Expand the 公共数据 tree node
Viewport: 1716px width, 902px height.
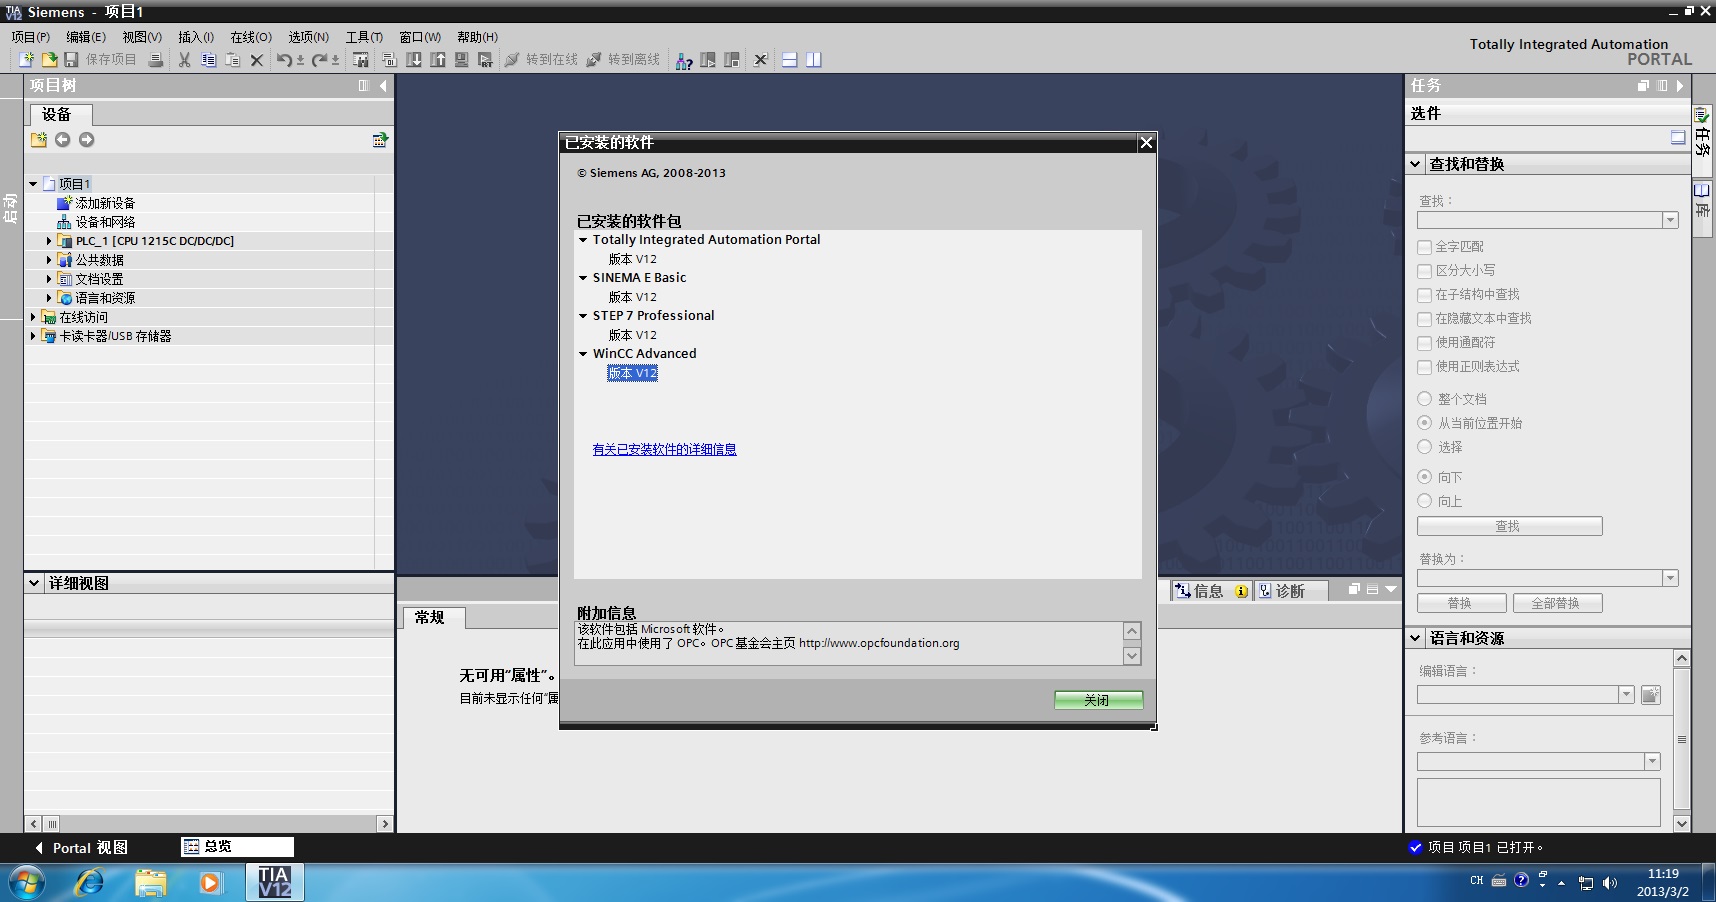(x=49, y=260)
